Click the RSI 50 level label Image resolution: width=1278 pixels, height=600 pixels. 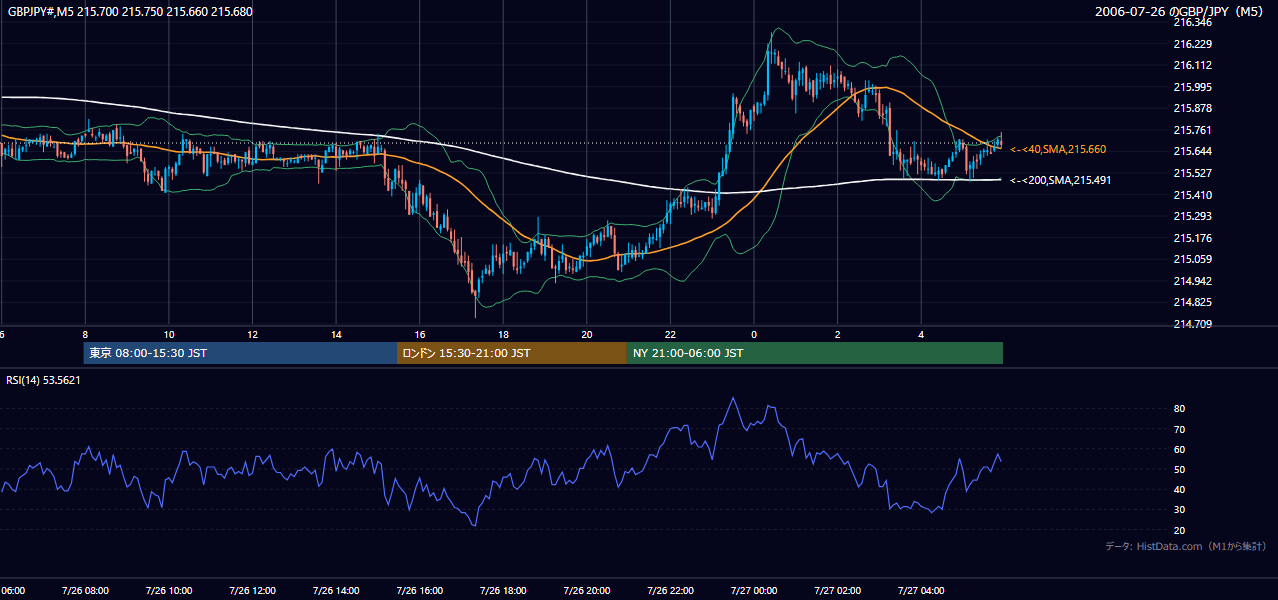[1180, 469]
